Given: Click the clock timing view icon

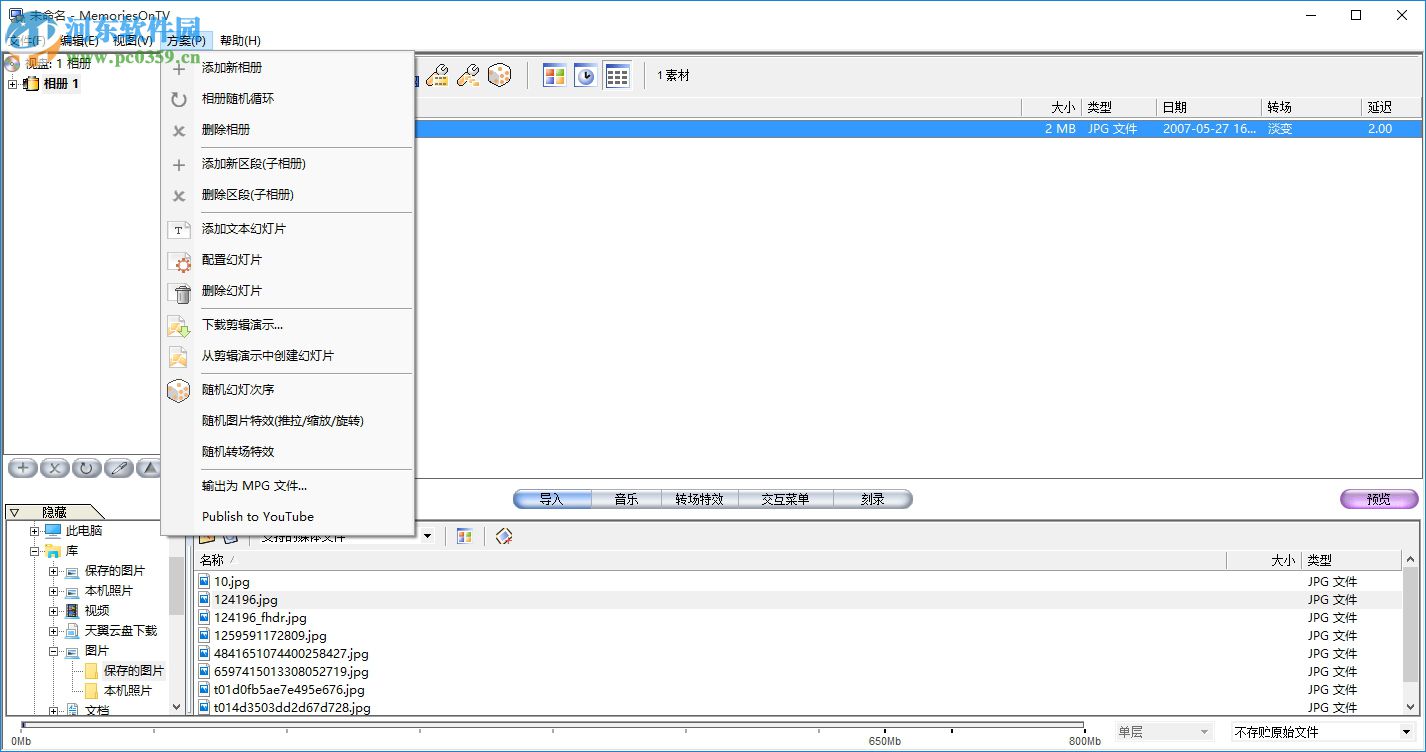Looking at the screenshot, I should point(585,75).
